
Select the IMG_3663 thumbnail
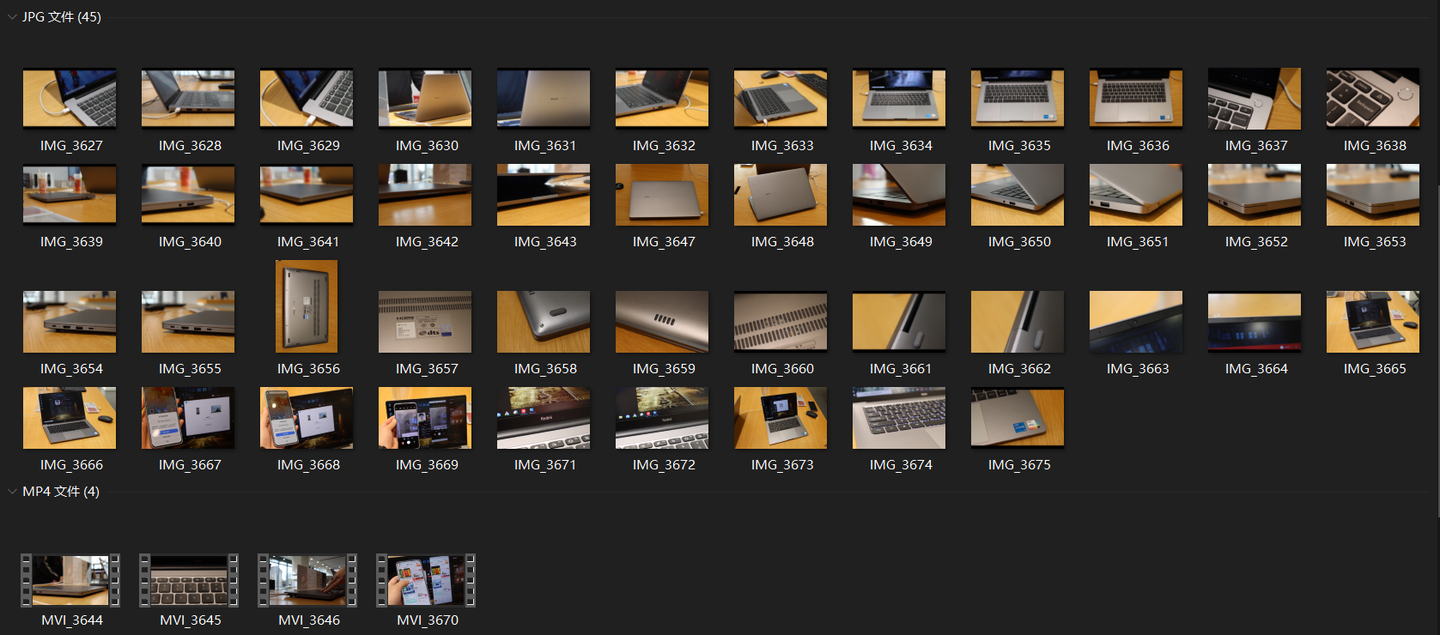click(1136, 321)
